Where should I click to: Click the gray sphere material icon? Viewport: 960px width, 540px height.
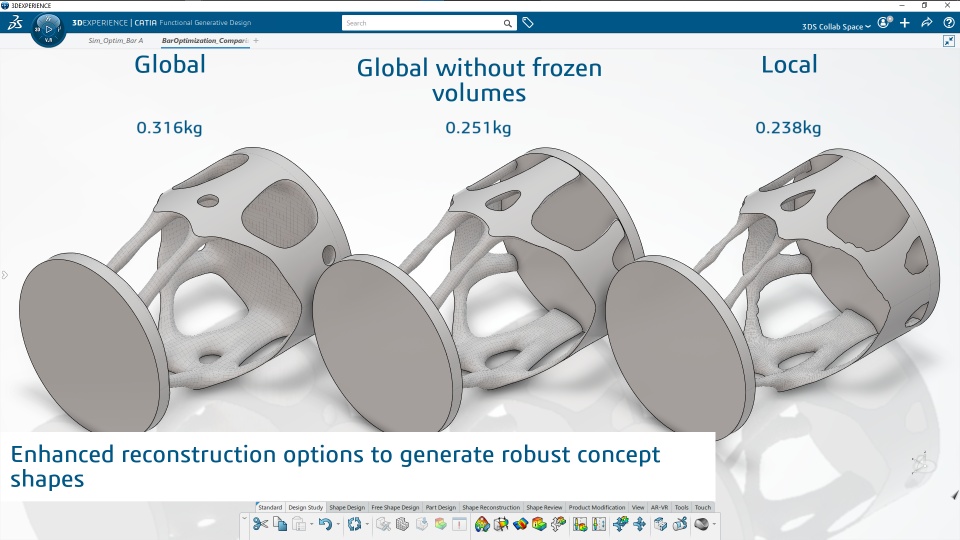tap(702, 524)
